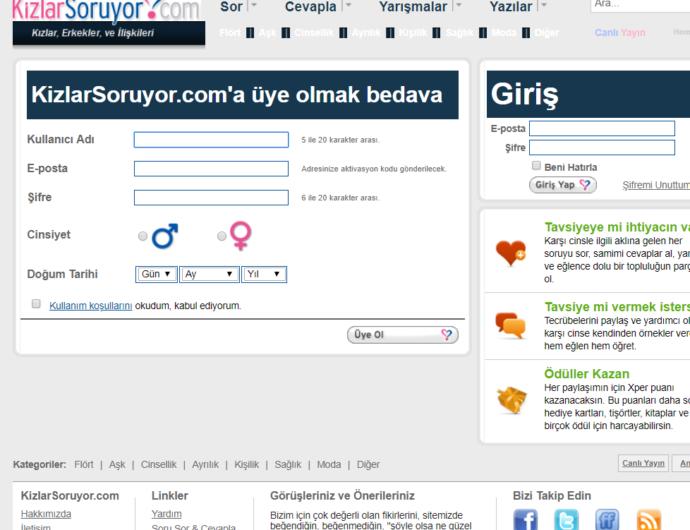This screenshot has width=690, height=530.
Task: Open the orange RSS feed icon
Action: pos(649,519)
